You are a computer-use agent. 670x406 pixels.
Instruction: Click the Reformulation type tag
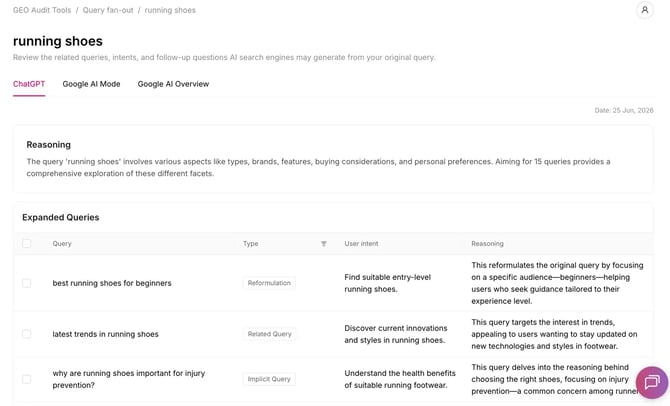[269, 283]
